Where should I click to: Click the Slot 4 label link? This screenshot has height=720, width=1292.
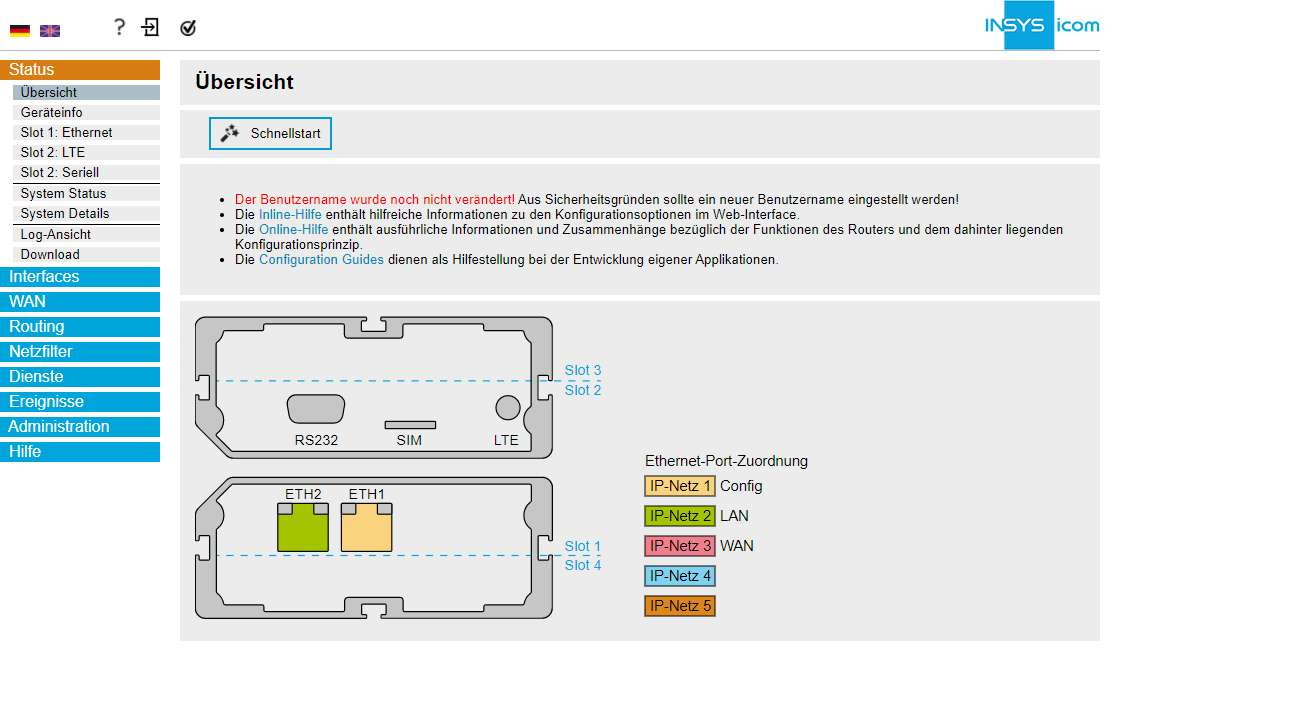point(583,566)
